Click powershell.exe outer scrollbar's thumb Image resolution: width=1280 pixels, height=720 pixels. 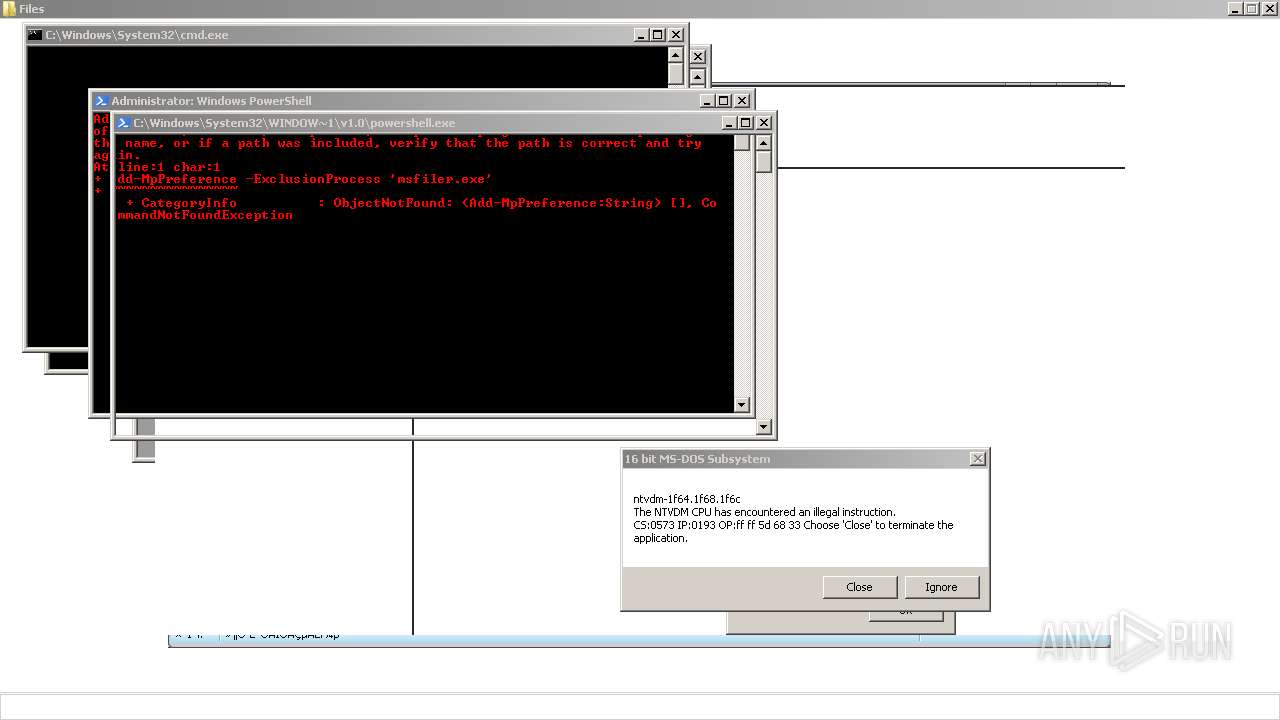coord(764,162)
